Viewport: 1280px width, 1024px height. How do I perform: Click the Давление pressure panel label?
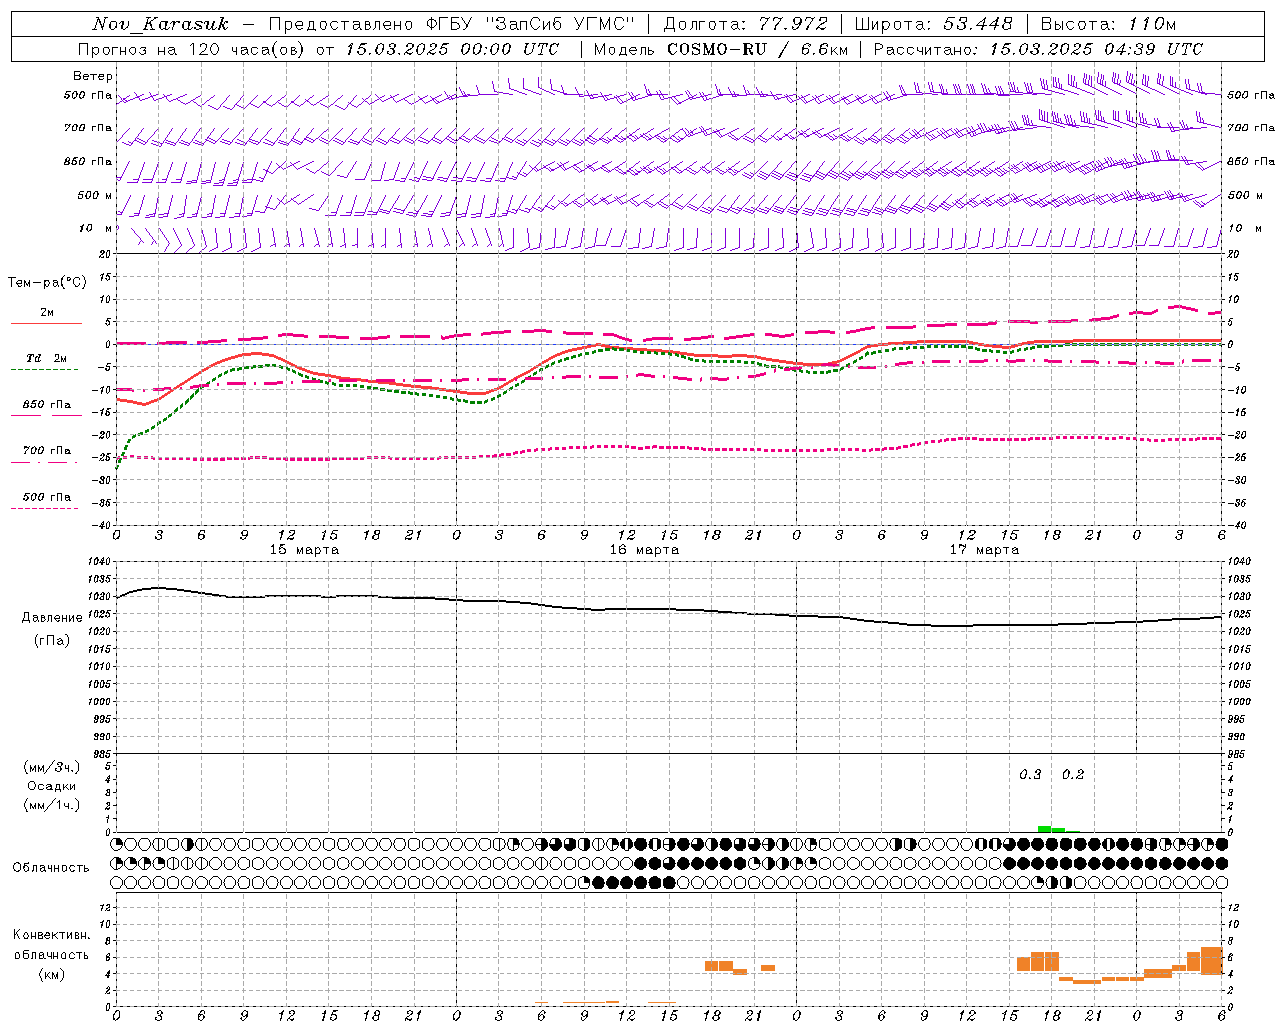tap(52, 618)
